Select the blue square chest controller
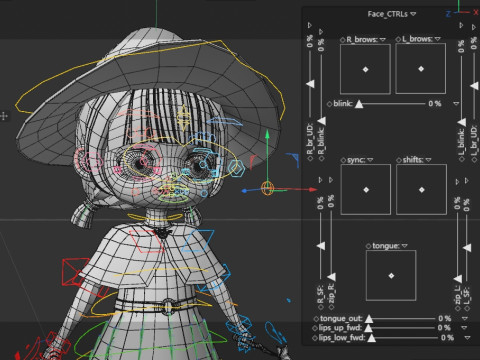This screenshot has width=480, height=360. point(198,240)
